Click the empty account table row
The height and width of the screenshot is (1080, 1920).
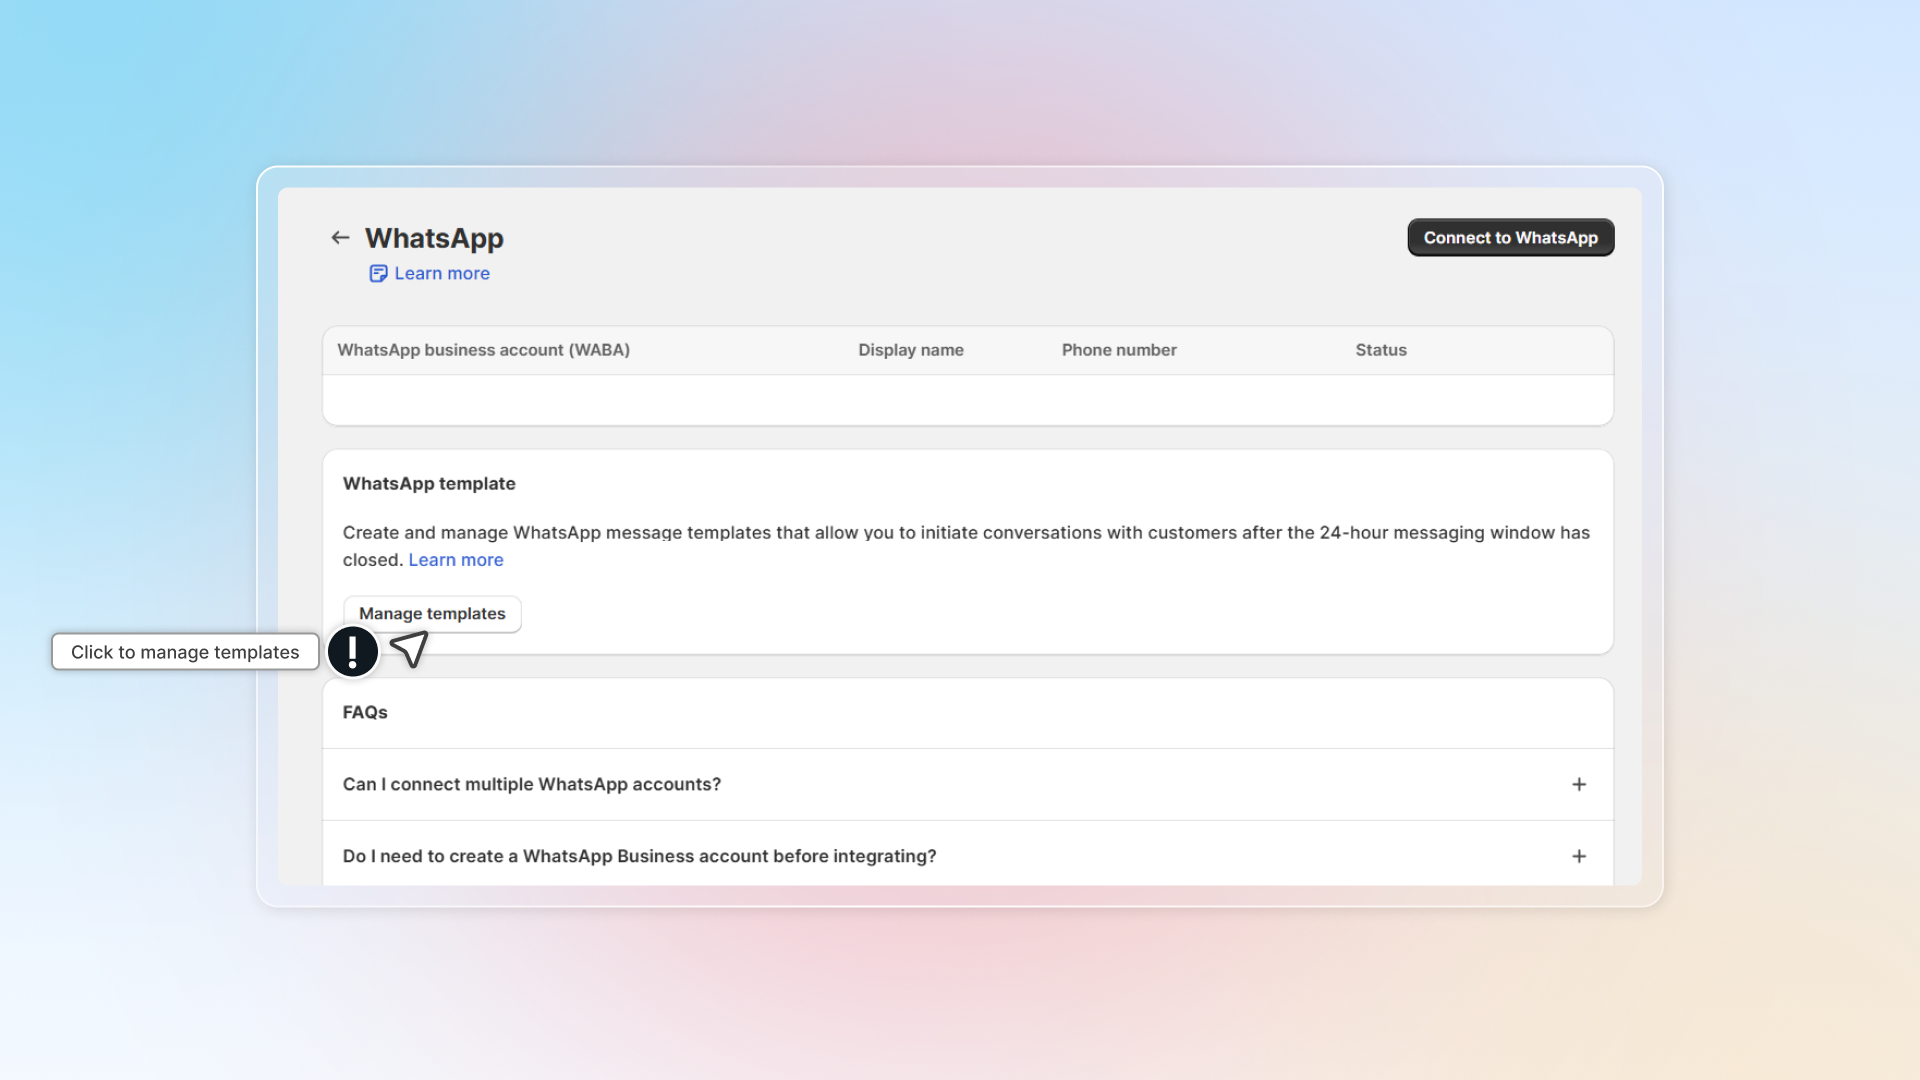[967, 400]
